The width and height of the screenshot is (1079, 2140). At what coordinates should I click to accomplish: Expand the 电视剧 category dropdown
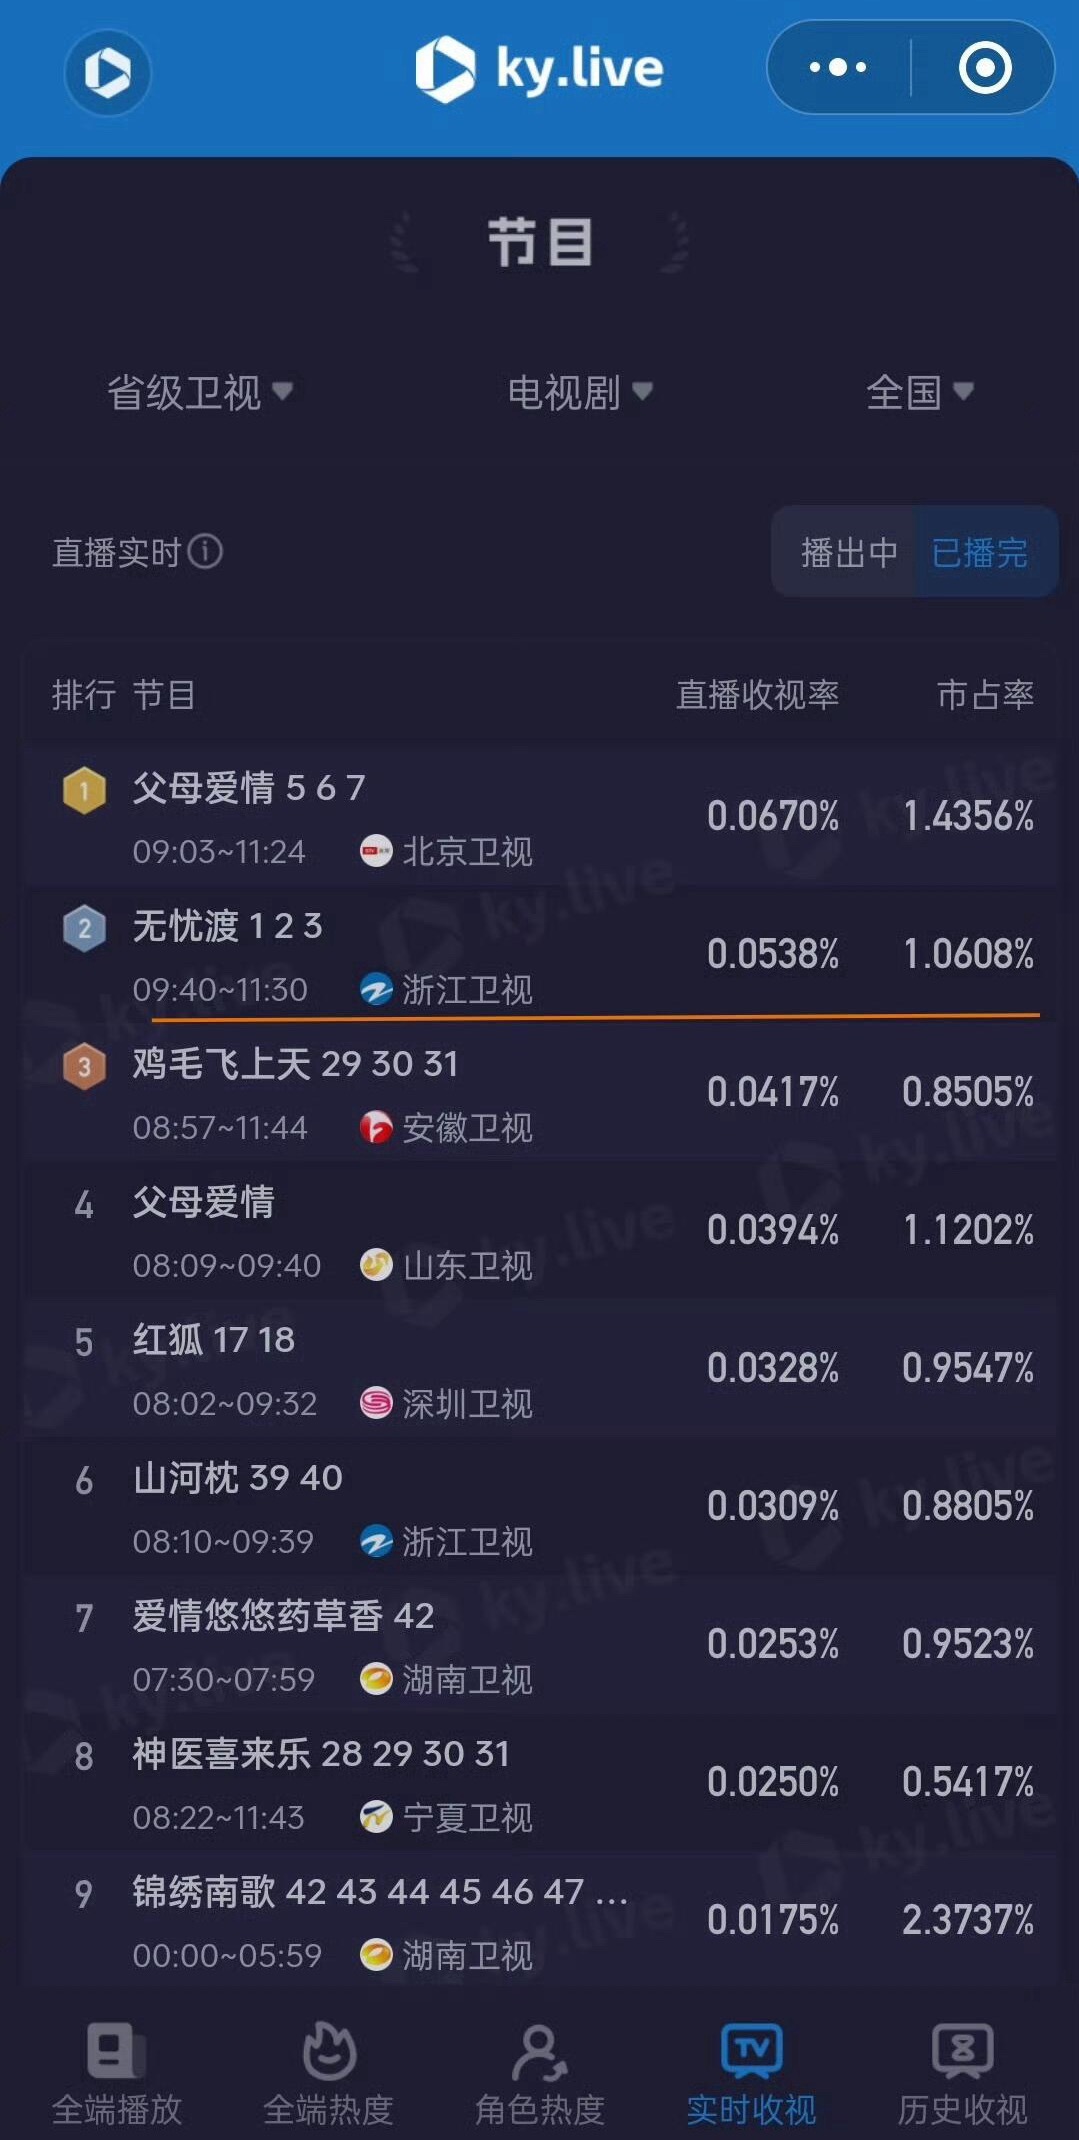click(580, 392)
